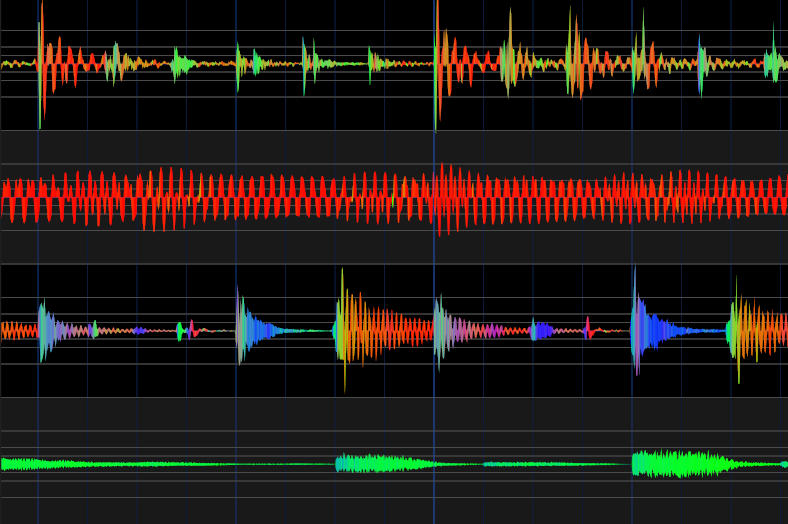Click the red waveform's largest peak near center

[442, 197]
